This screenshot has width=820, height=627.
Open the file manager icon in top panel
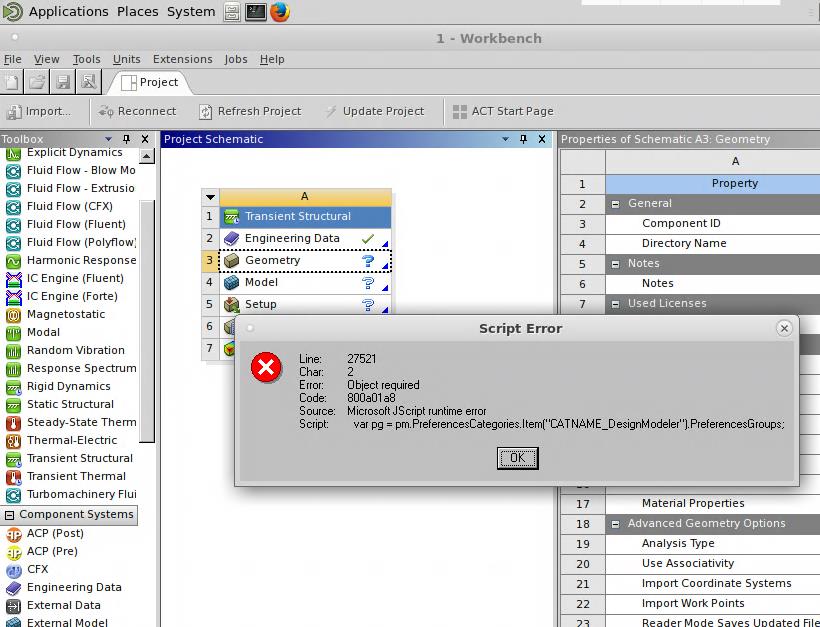[232, 12]
